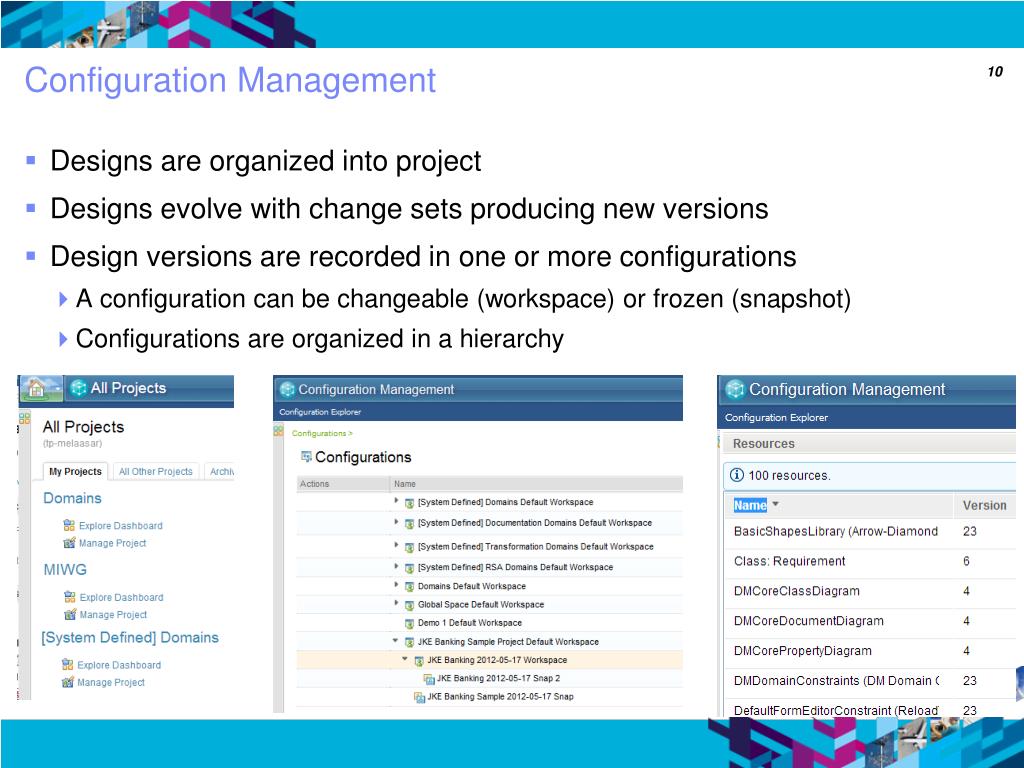Click workspace icon of JKE Banking 2012-05-17 Workspace
Screen dimensions: 1024x768
click(x=419, y=661)
